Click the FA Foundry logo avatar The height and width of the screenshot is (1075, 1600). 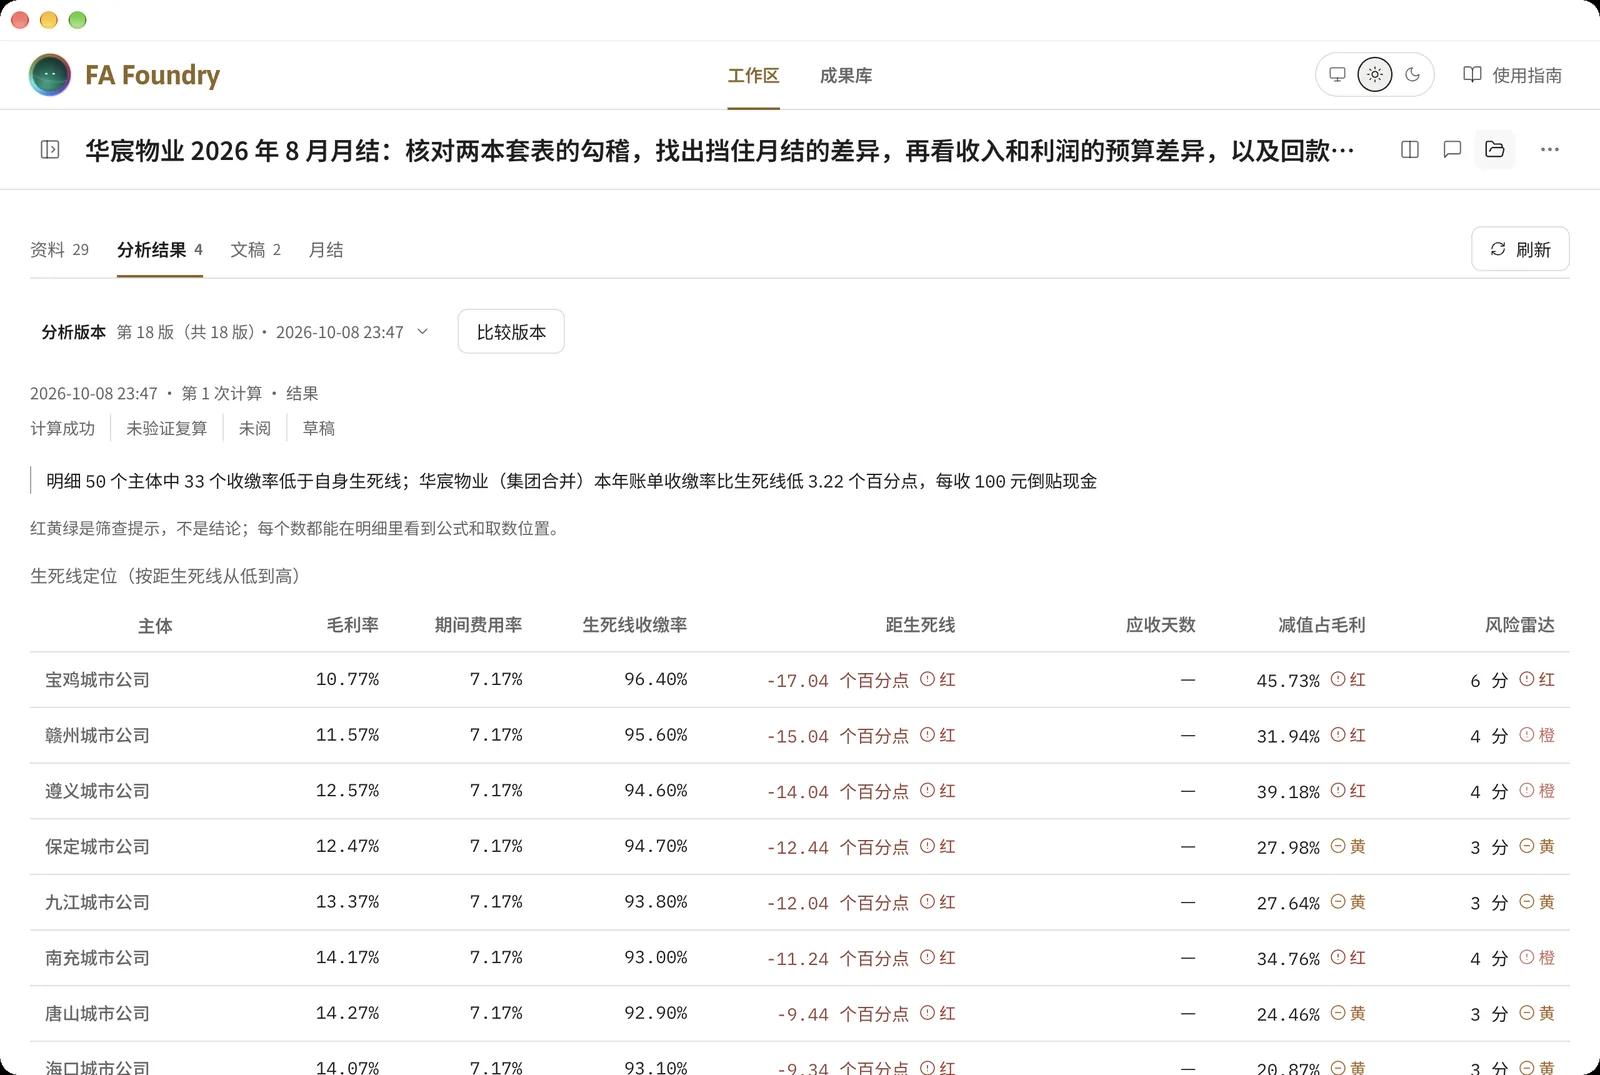(x=50, y=75)
